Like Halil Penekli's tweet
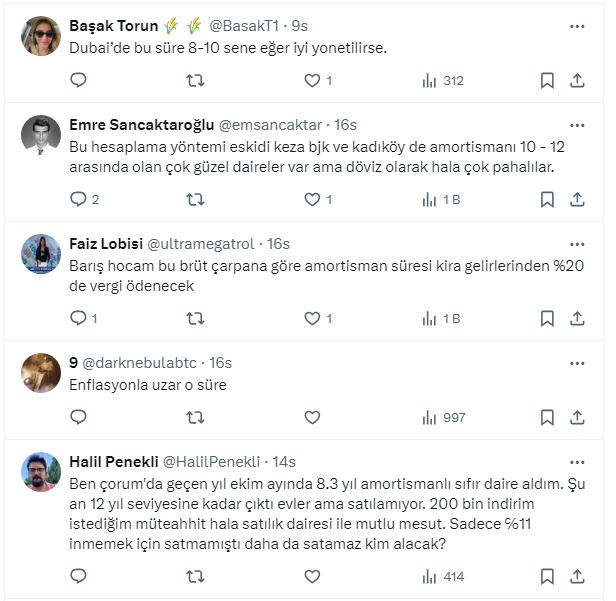Viewport: 616px width, 601px height. click(313, 576)
